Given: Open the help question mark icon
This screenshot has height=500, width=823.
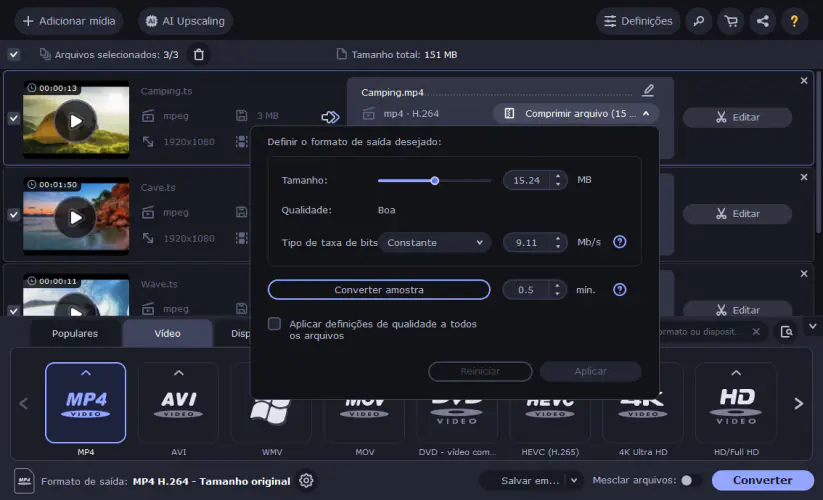Looking at the screenshot, I should tap(795, 21).
